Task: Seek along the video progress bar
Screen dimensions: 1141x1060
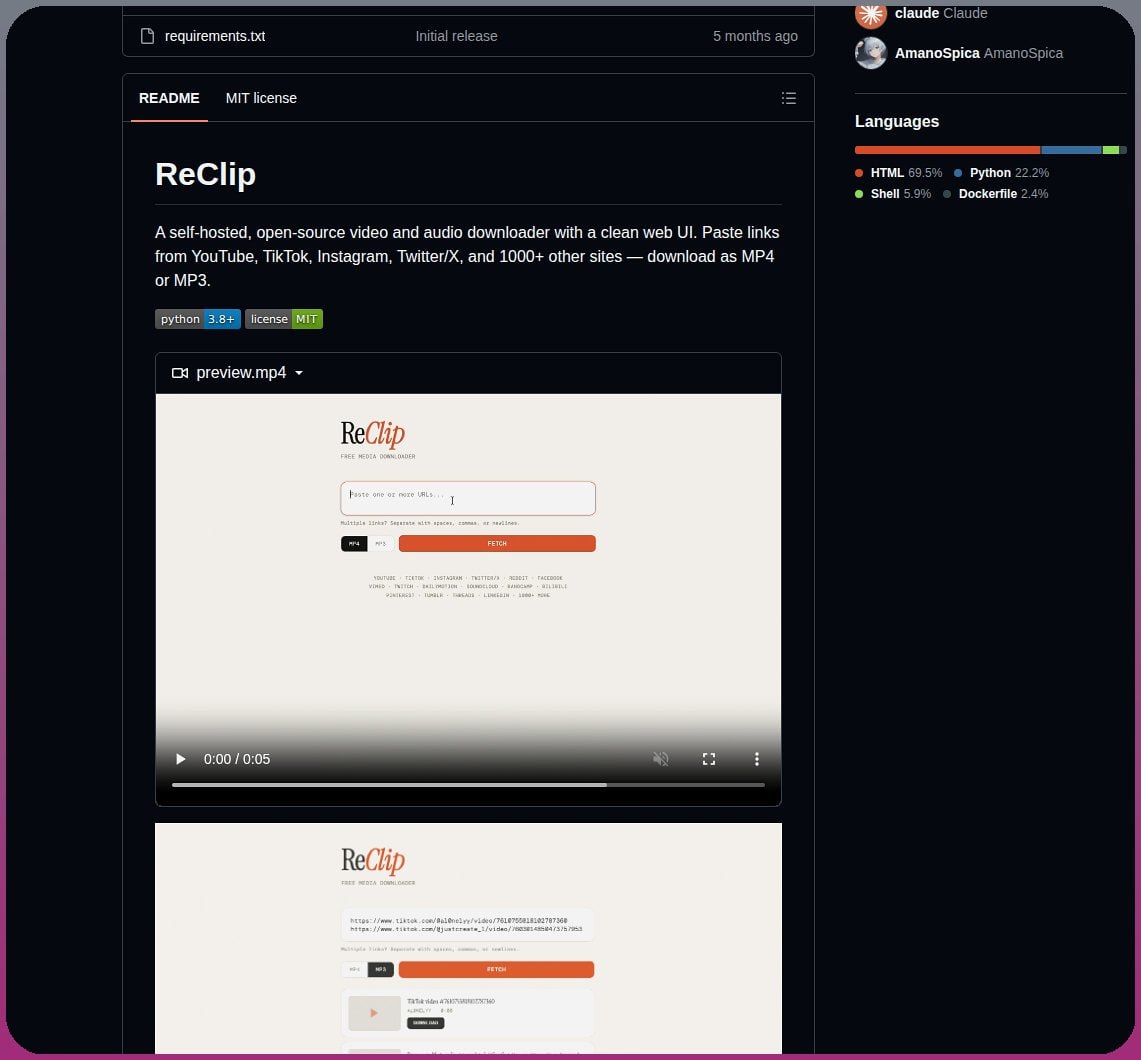Action: pyautogui.click(x=468, y=785)
